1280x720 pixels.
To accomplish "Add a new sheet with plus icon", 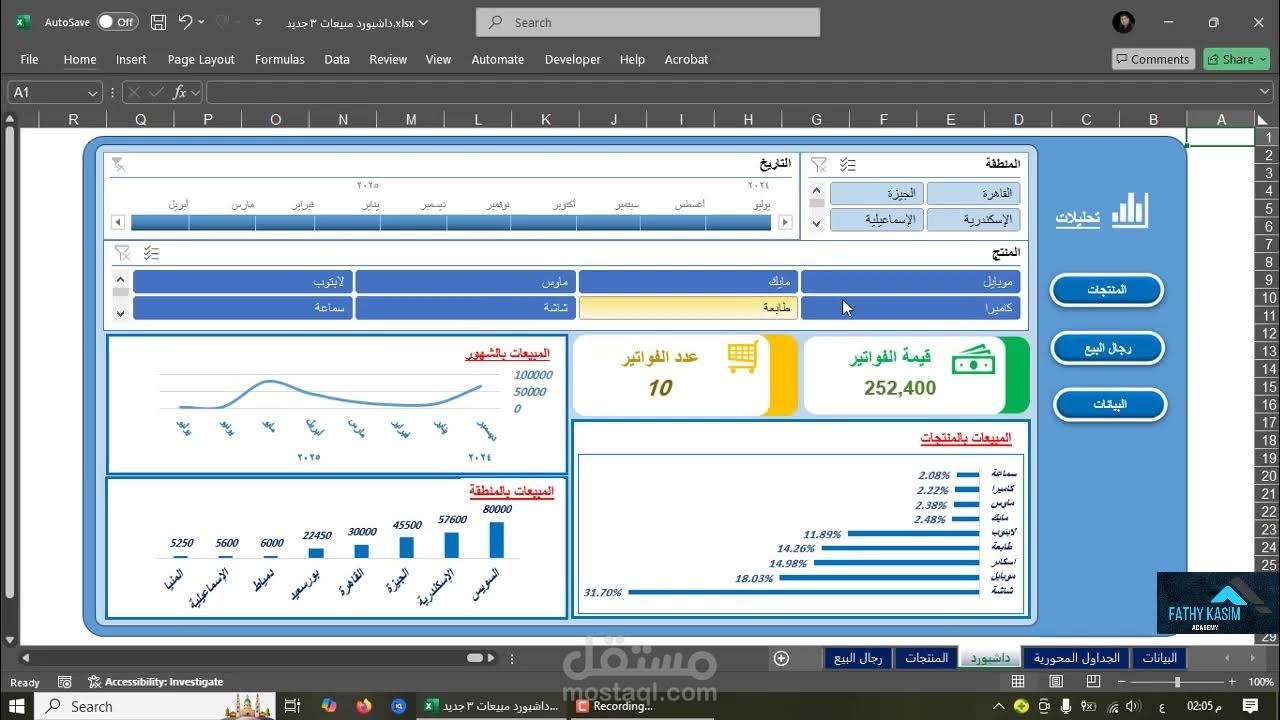I will point(782,658).
